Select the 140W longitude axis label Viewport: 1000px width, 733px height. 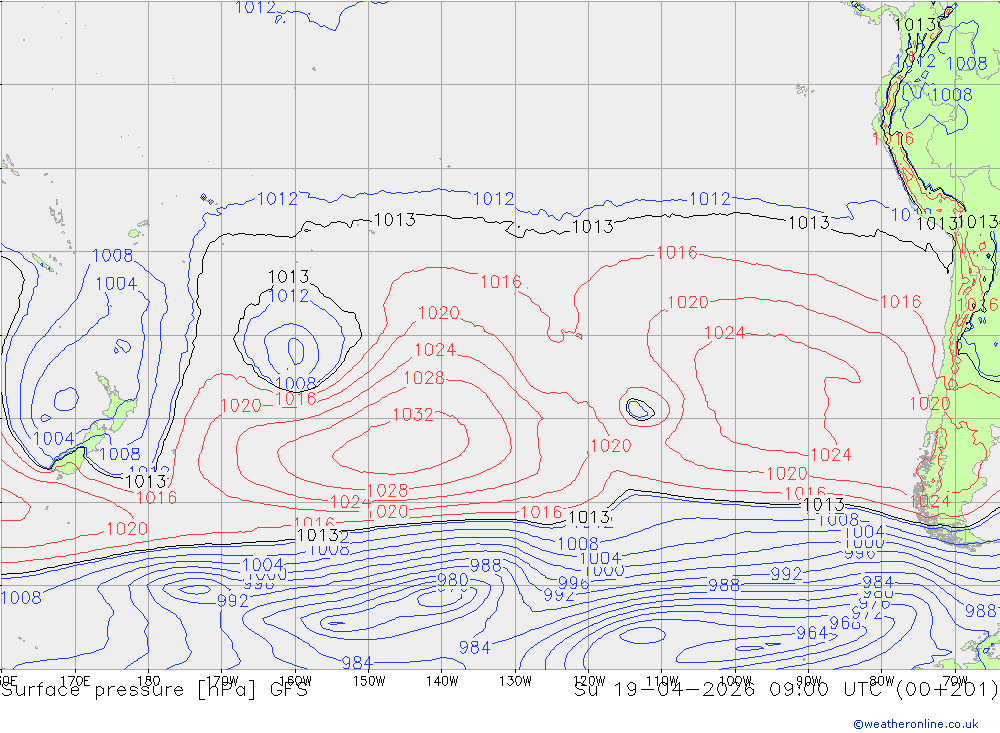[442, 681]
